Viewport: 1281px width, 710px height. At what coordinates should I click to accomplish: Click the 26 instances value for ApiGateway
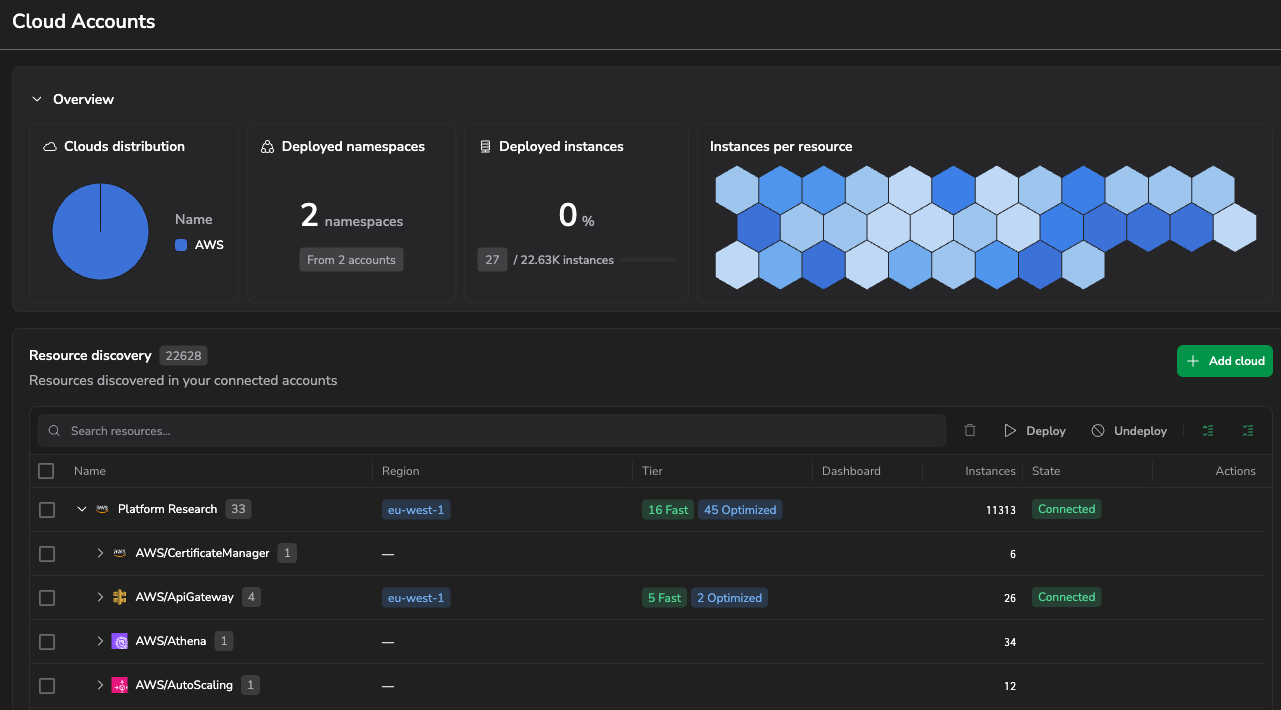1010,598
